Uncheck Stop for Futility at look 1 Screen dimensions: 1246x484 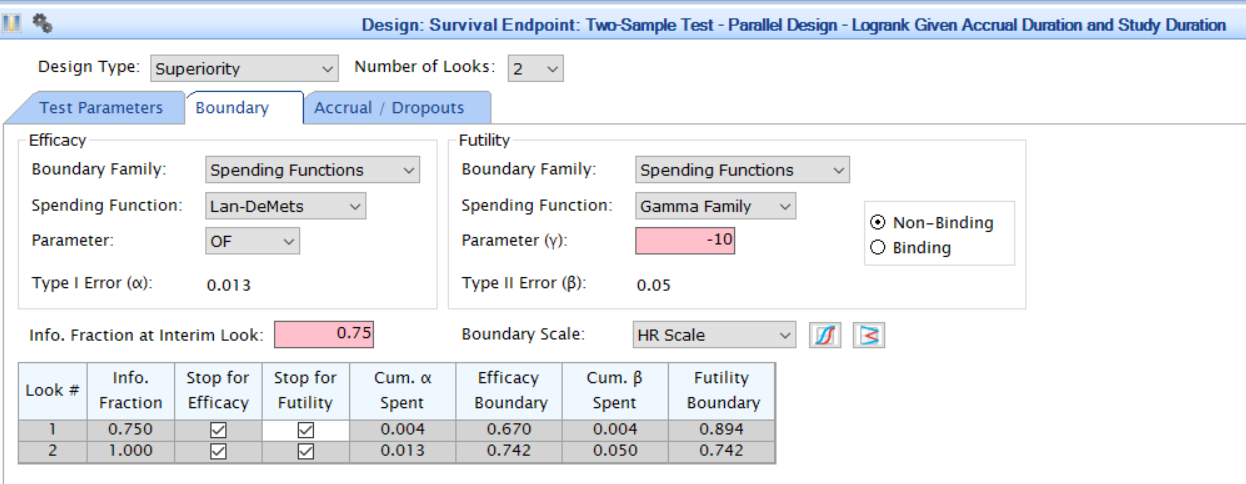pyautogui.click(x=306, y=429)
